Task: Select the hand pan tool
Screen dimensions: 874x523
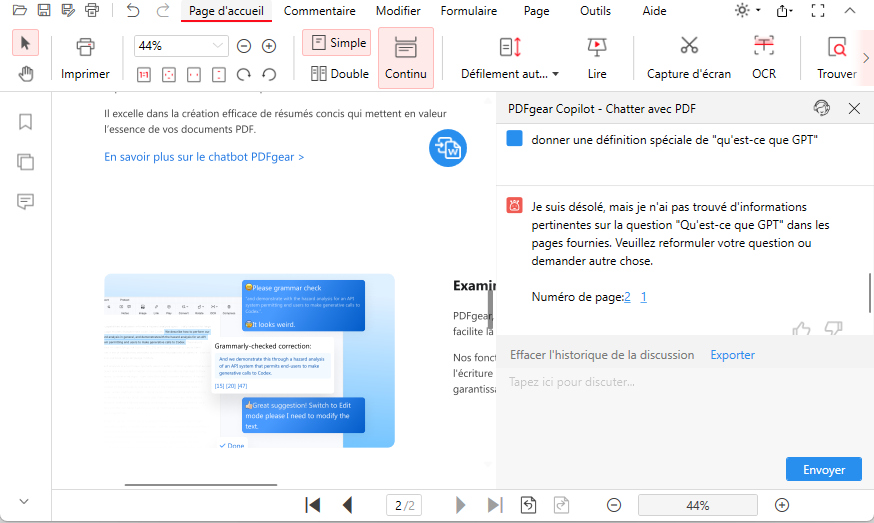Action: [25, 74]
